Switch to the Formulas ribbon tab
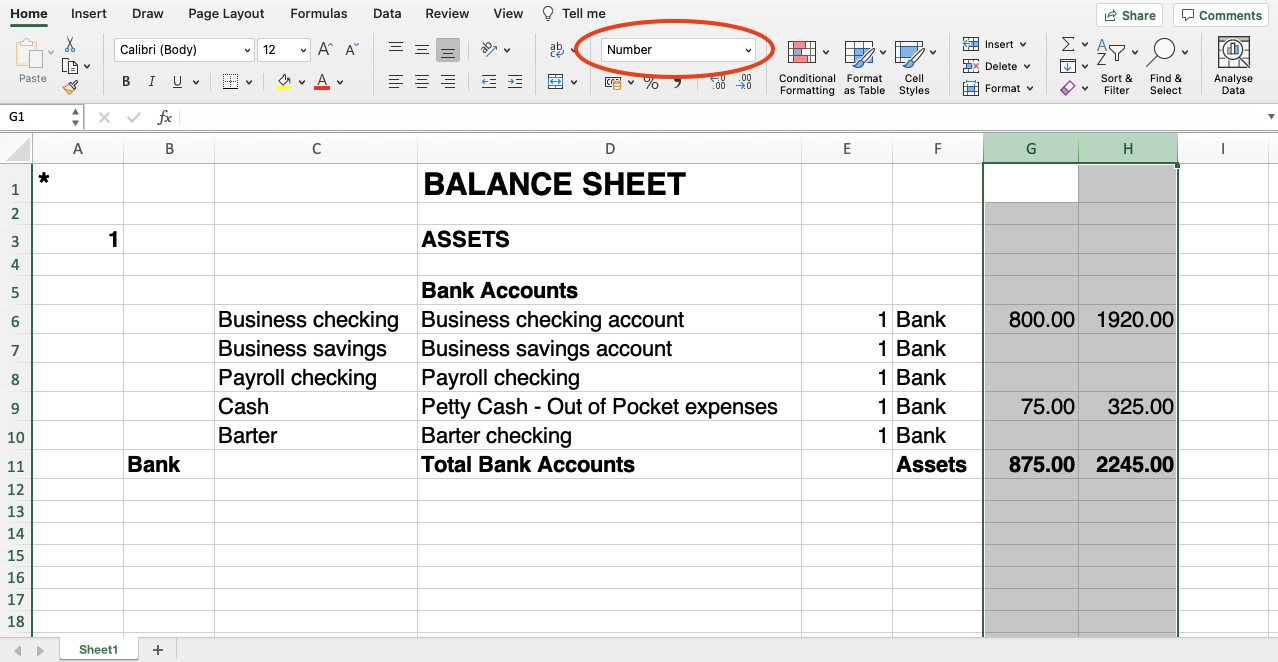 click(x=318, y=13)
